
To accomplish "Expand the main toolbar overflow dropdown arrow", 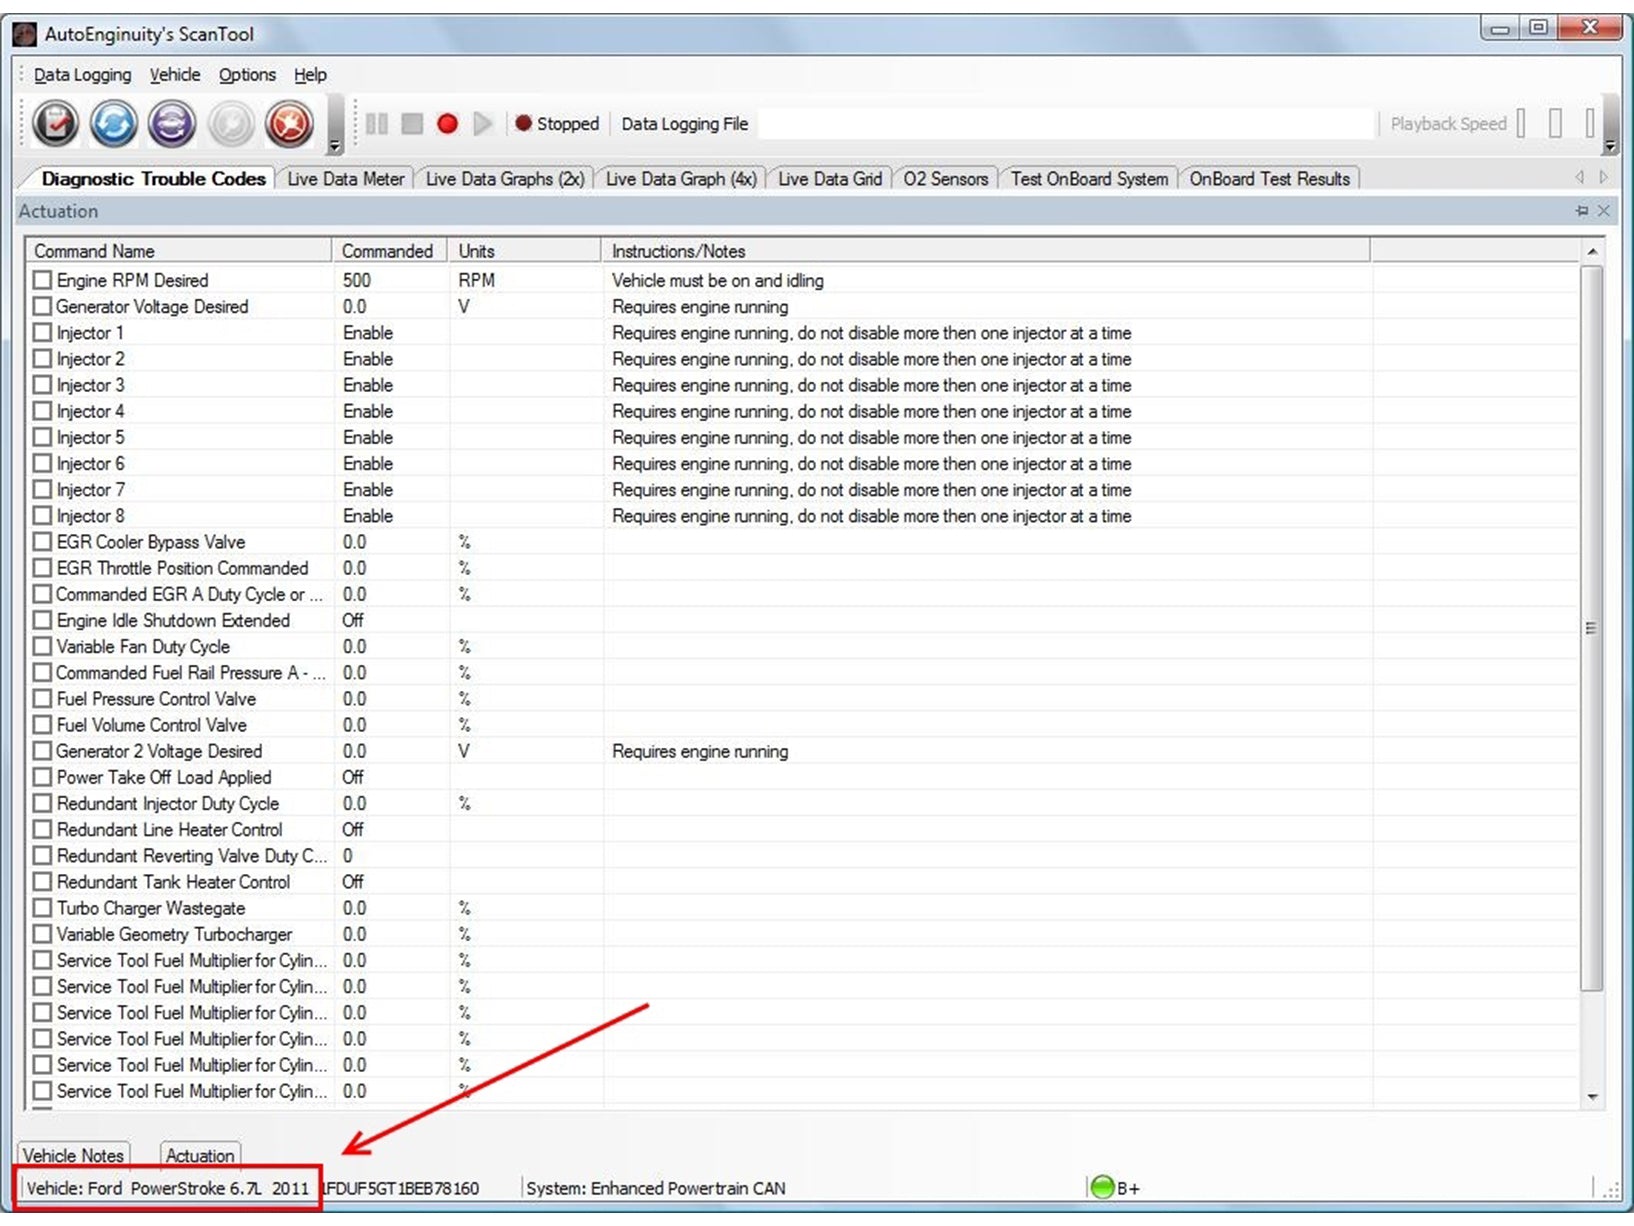I will 335,146.
